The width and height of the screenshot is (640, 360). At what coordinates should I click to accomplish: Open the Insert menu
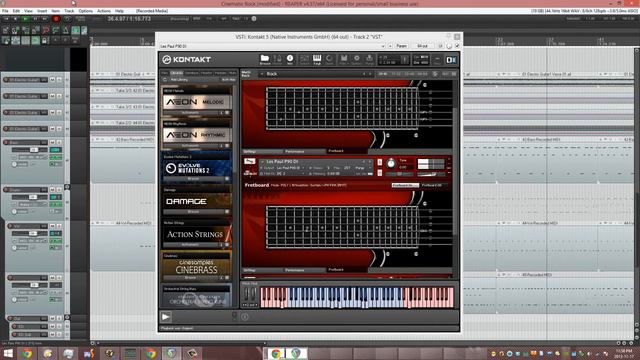point(42,11)
